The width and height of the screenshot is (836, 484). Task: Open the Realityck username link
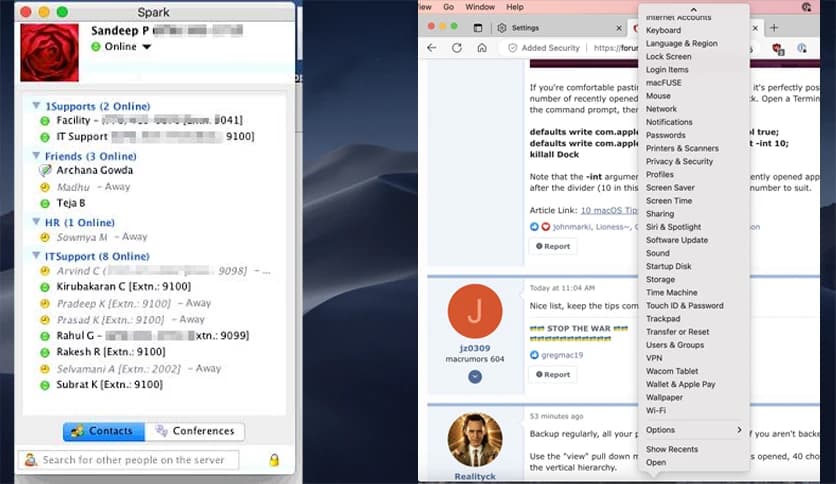475,477
